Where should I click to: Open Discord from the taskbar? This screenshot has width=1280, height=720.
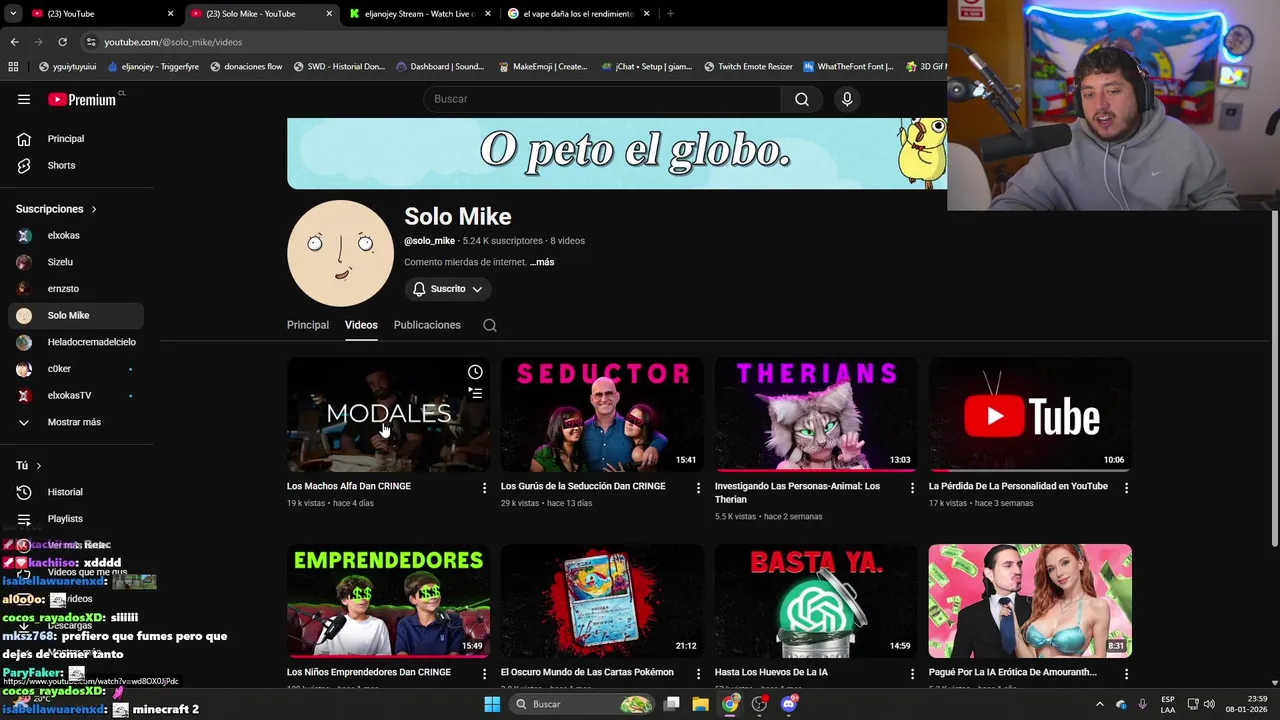point(788,704)
